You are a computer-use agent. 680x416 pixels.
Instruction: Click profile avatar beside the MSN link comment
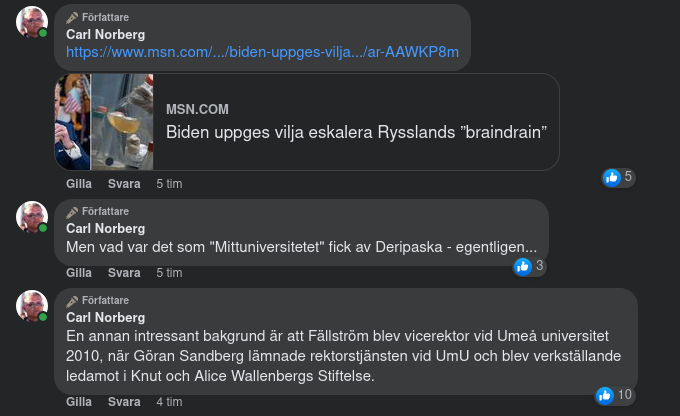click(31, 21)
